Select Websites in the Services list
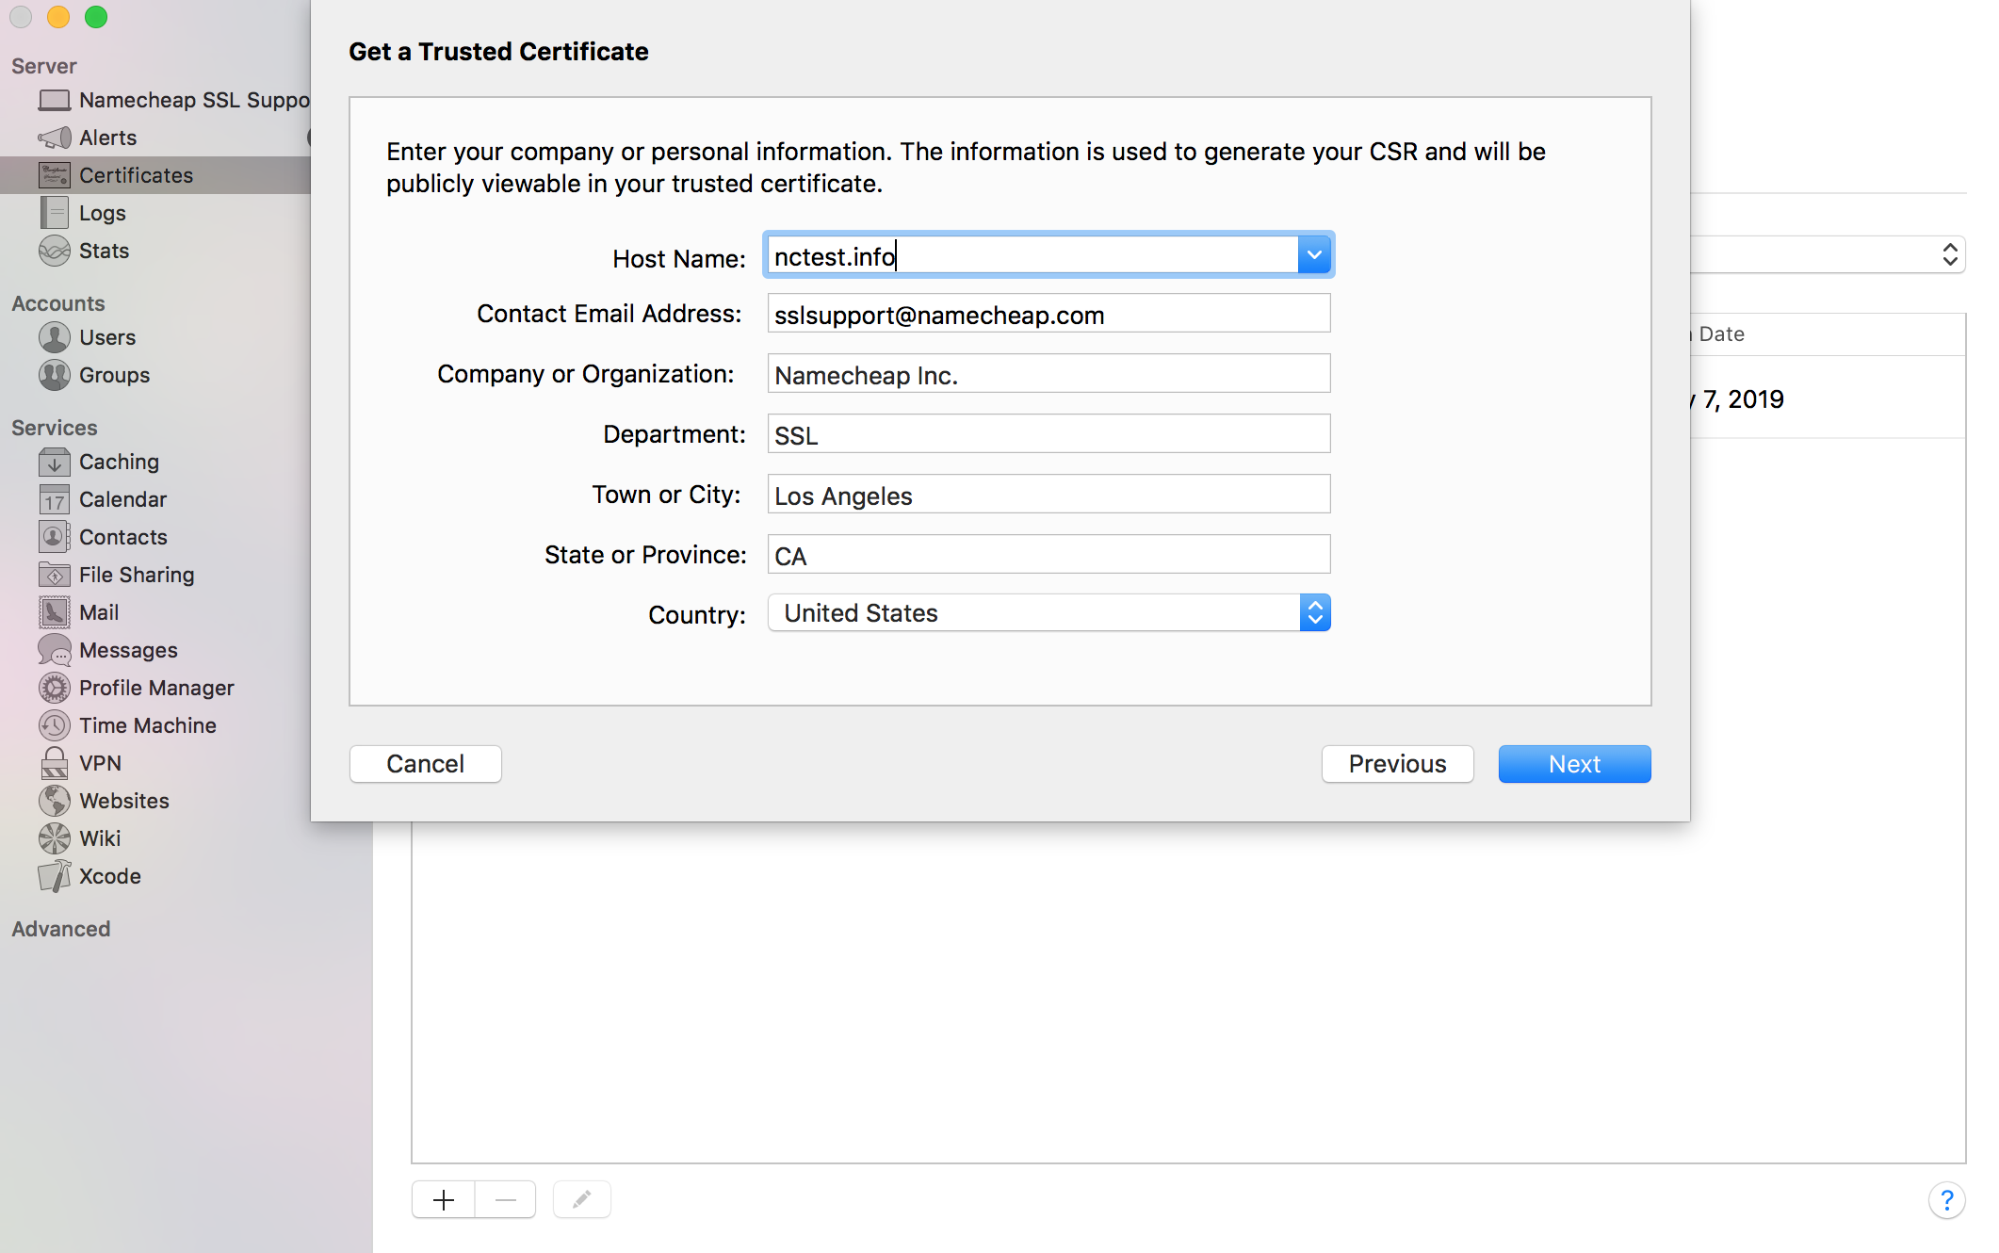 (124, 801)
